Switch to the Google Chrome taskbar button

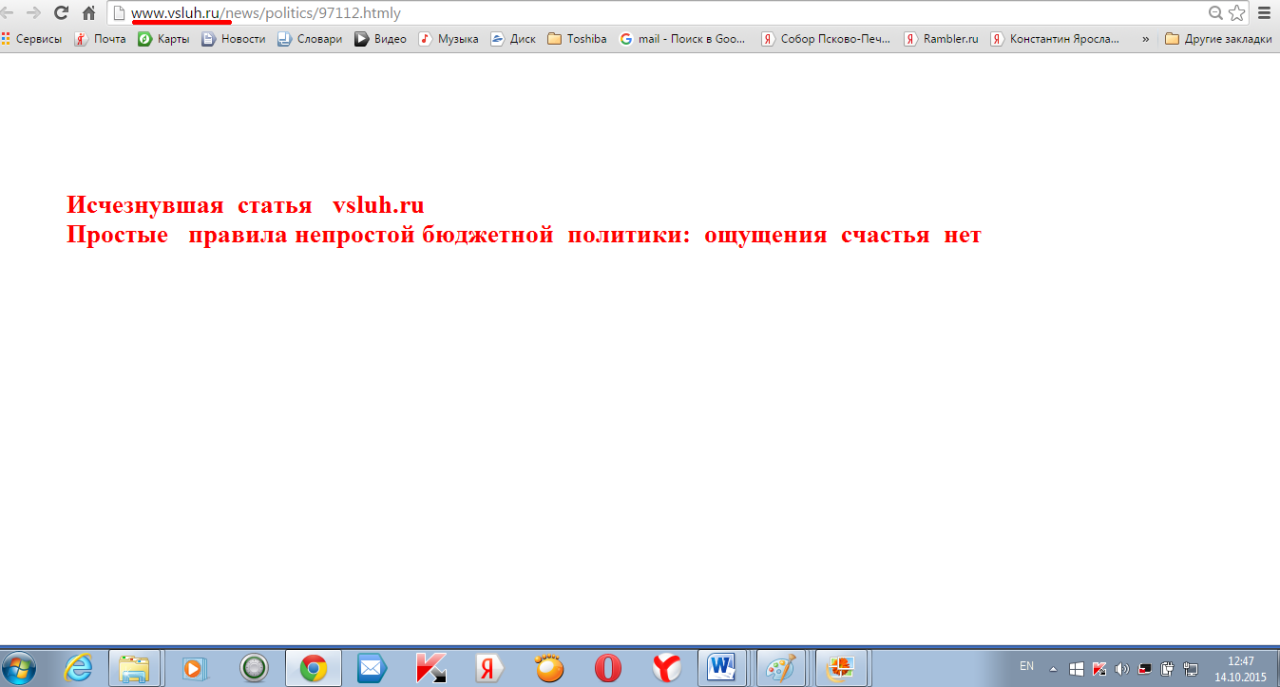(x=313, y=668)
